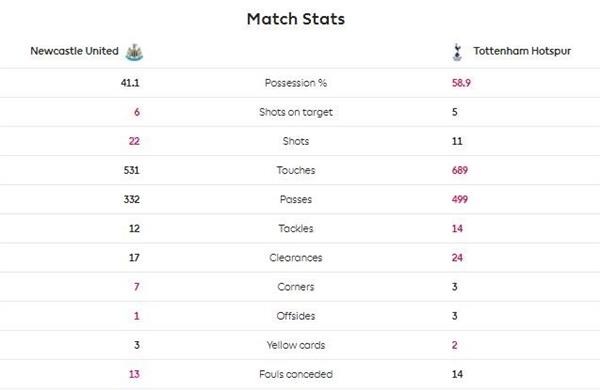Click Tottenham's 58.9 possession value

tap(461, 83)
